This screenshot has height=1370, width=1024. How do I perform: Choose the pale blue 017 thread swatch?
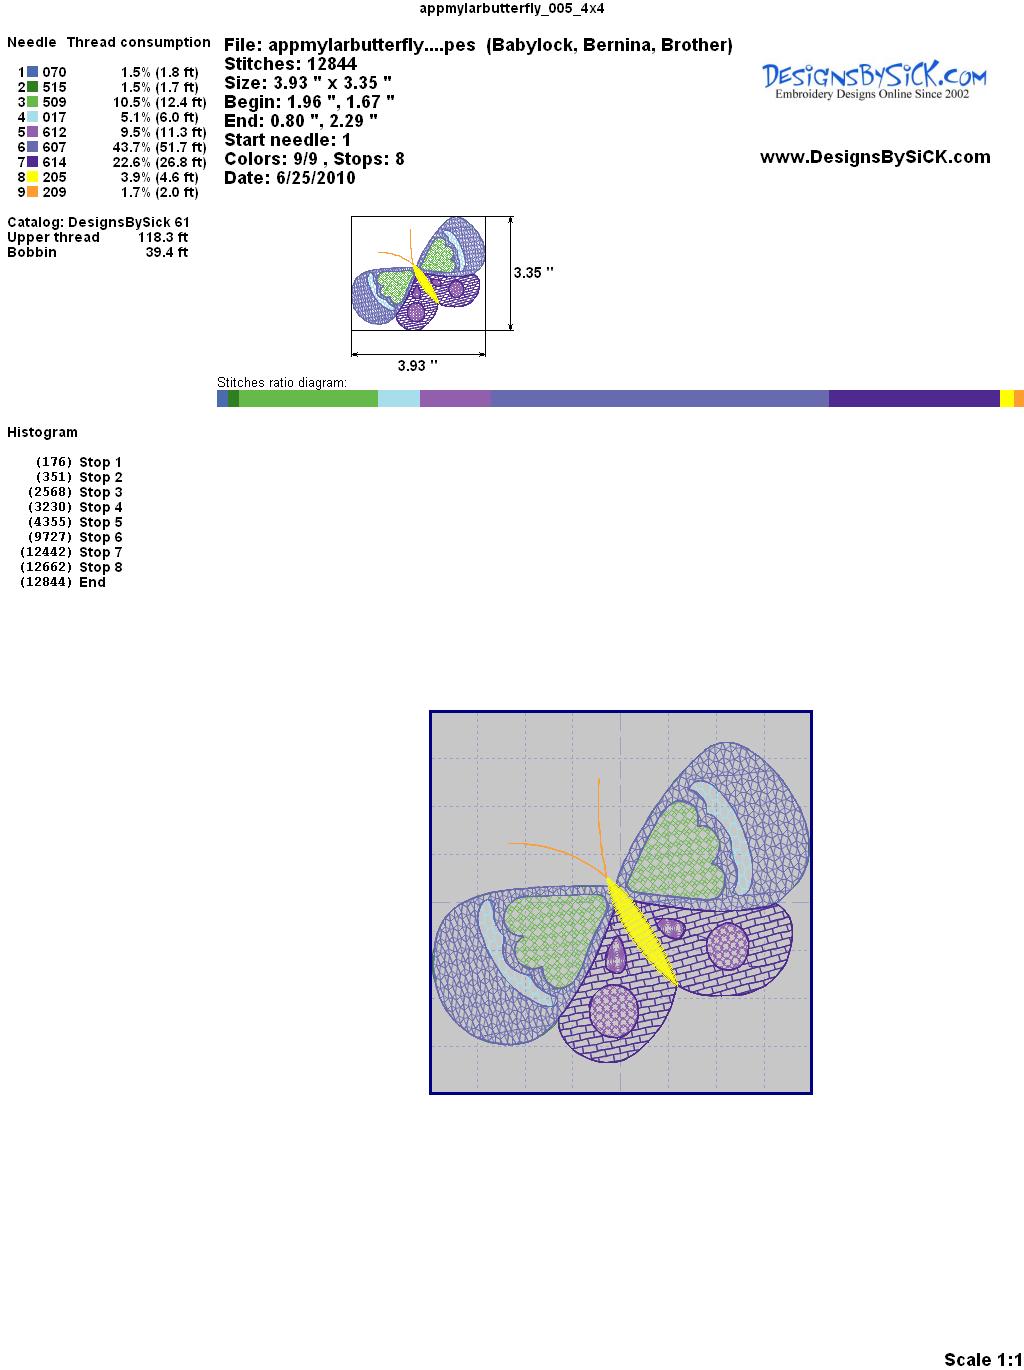33,117
